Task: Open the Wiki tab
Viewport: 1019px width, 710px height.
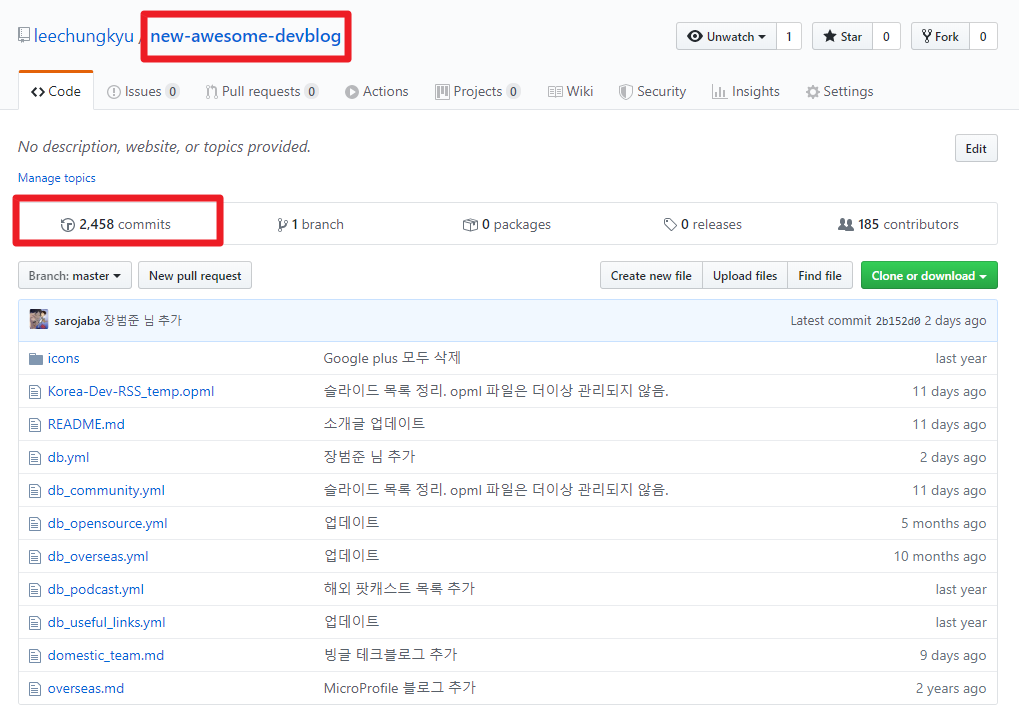Action: point(570,91)
